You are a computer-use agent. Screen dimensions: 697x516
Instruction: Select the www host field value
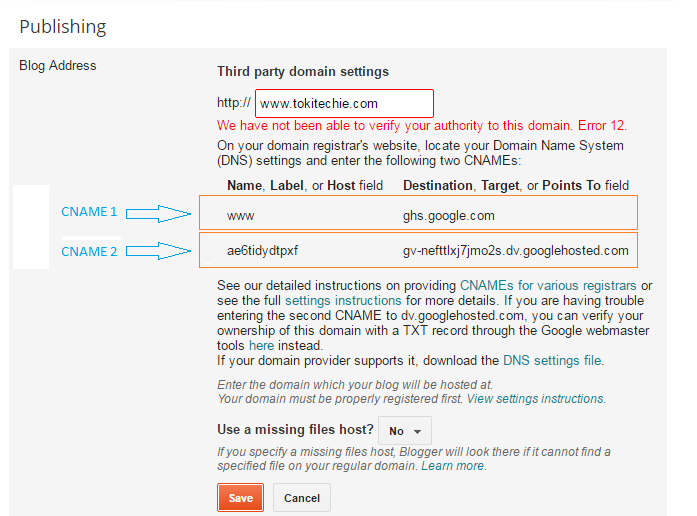point(240,215)
